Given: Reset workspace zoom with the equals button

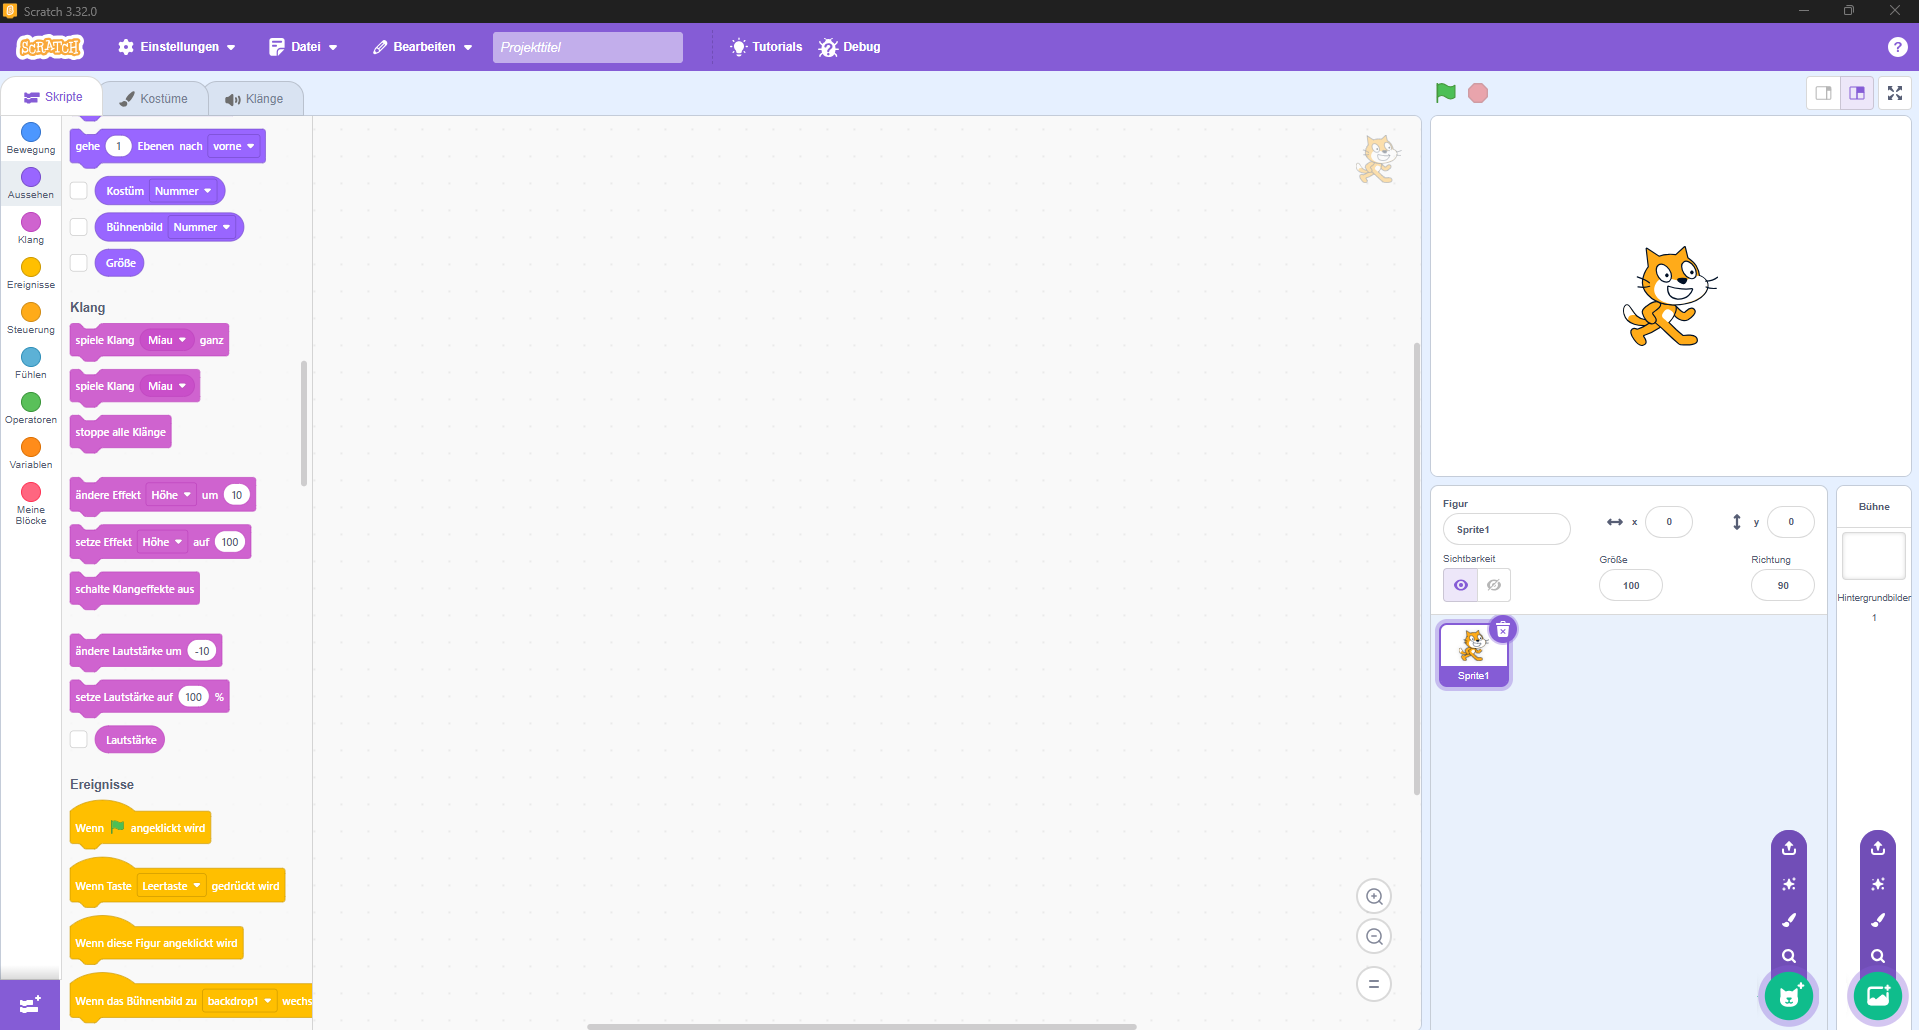Looking at the screenshot, I should [1374, 984].
